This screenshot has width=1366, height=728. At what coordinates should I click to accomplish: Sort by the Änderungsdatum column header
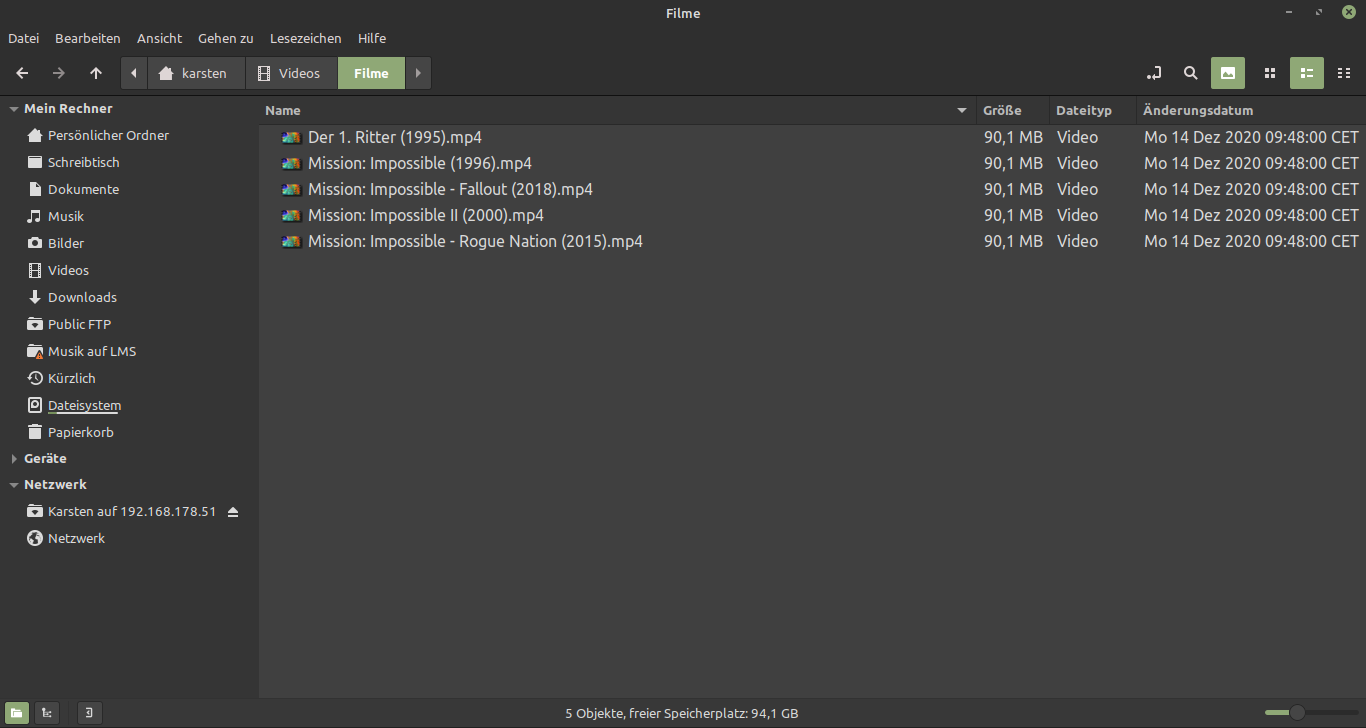(x=1251, y=110)
